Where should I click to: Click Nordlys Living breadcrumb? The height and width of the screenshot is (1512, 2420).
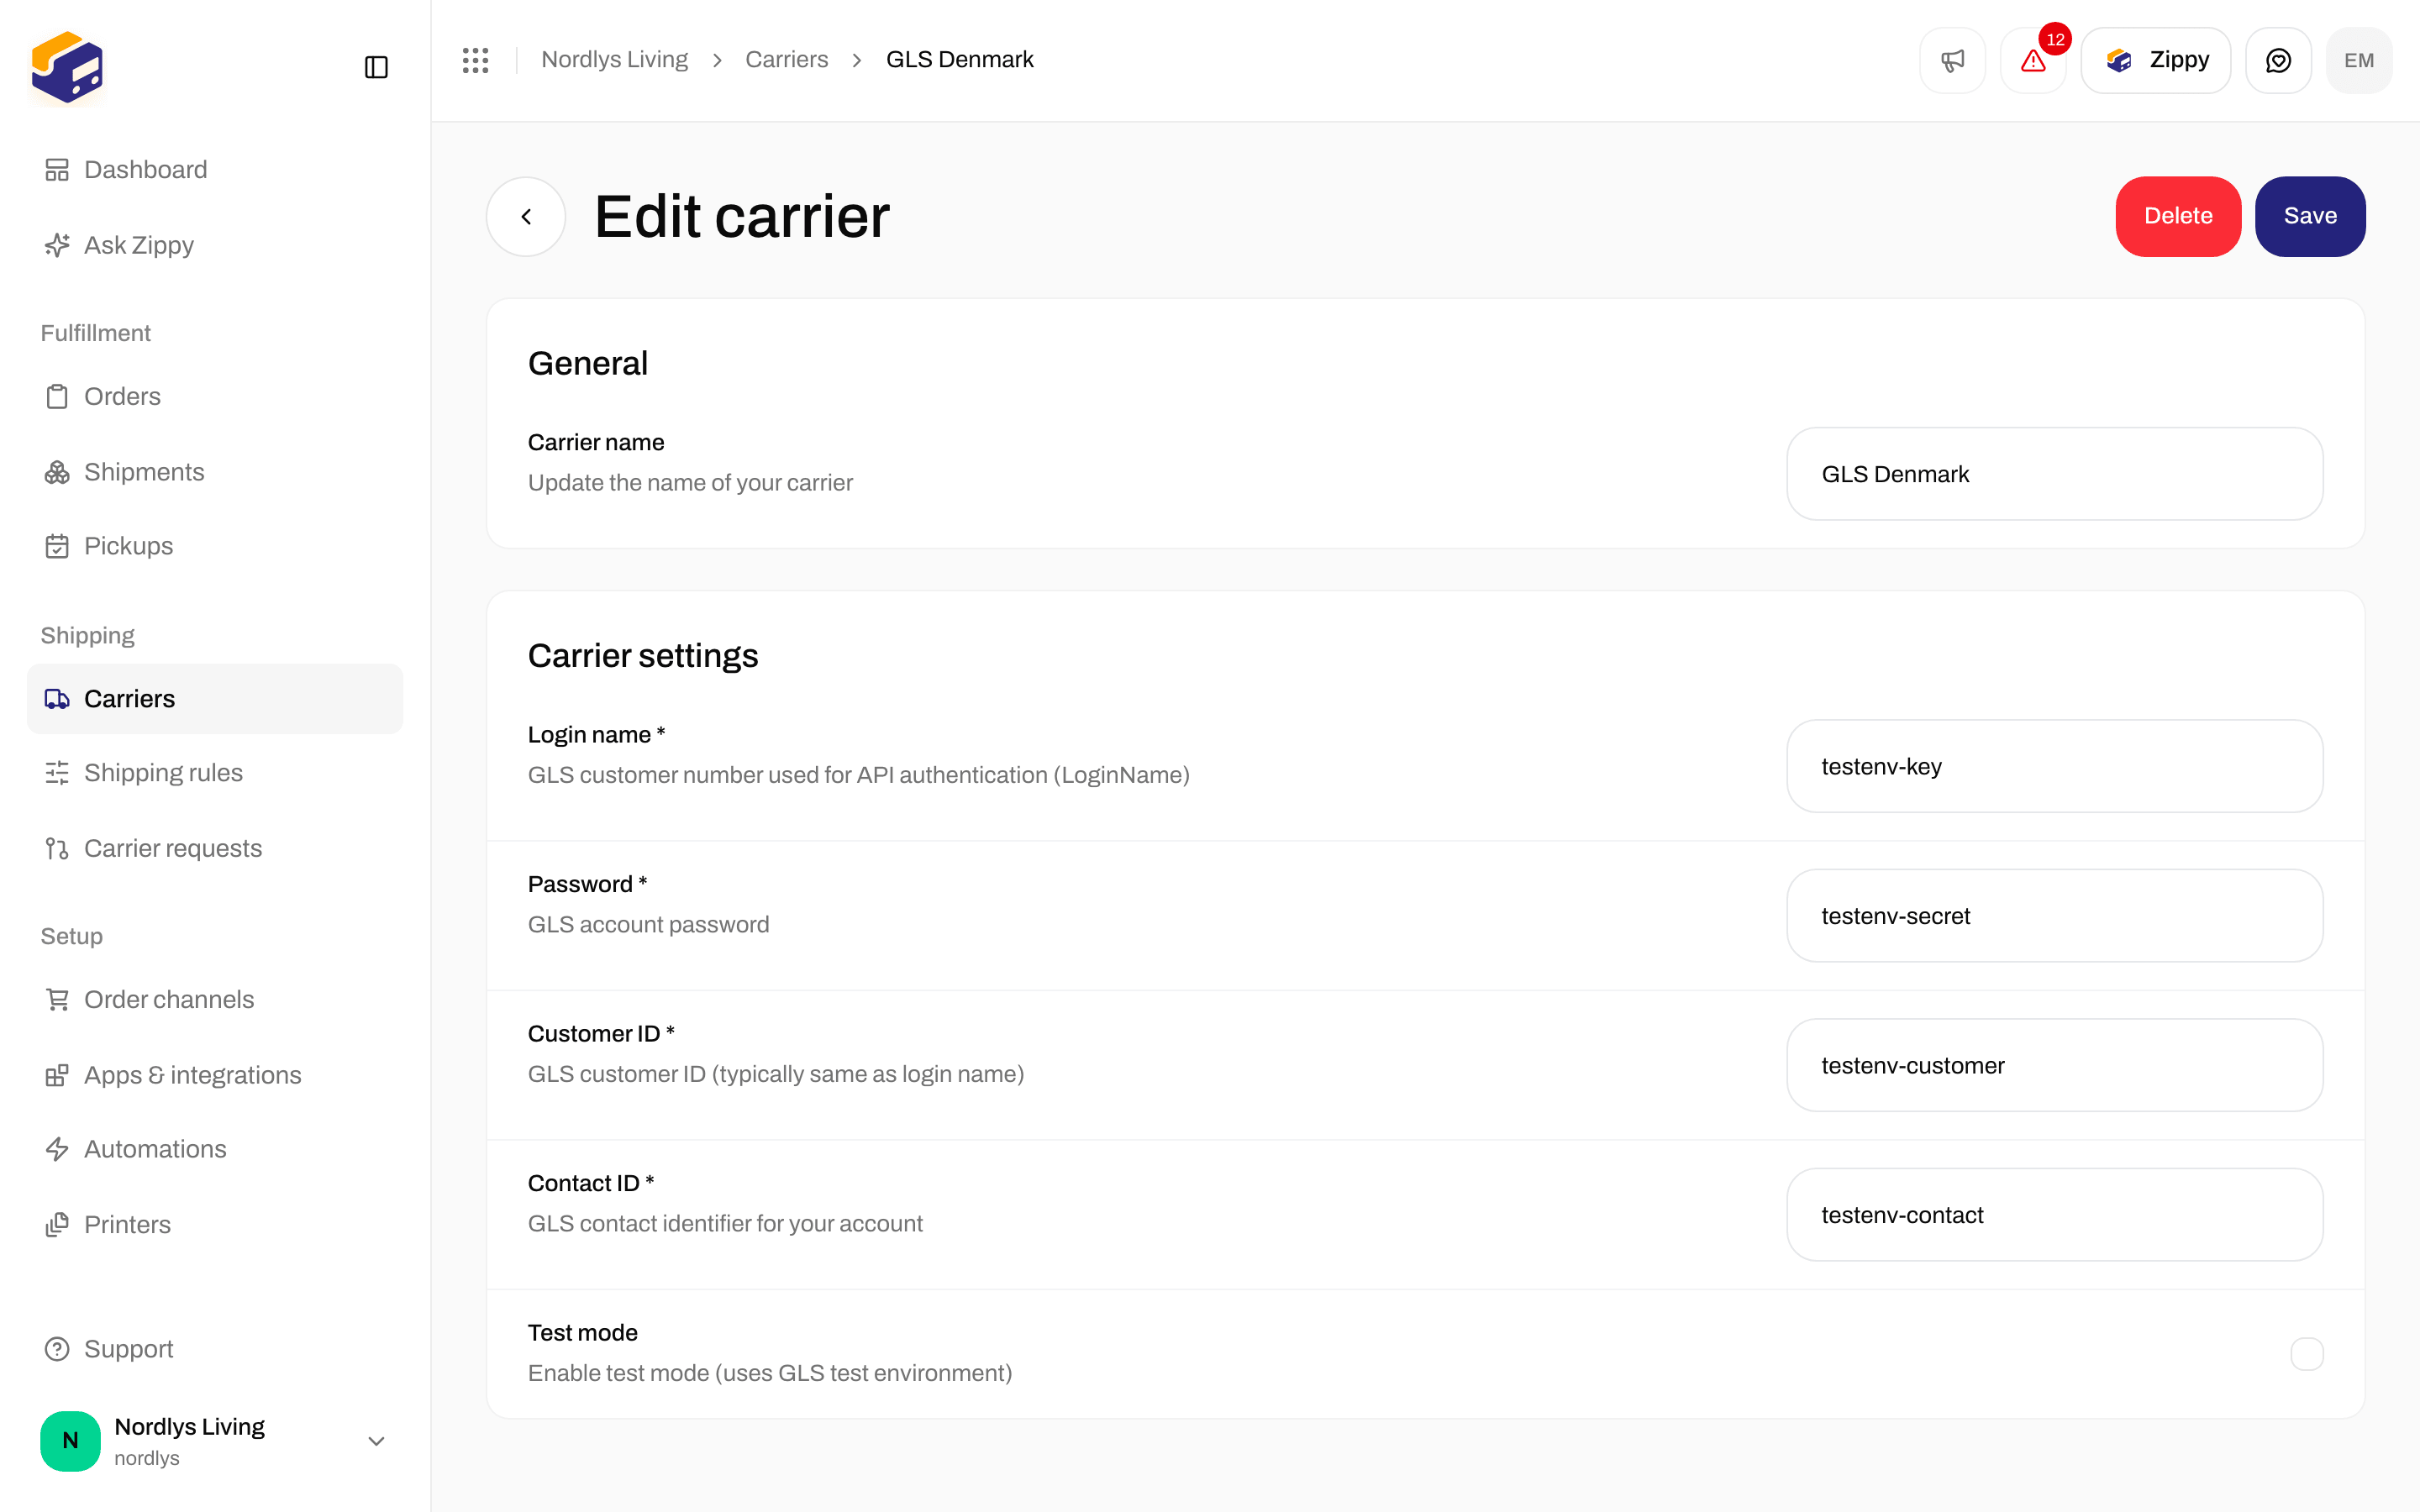pos(614,60)
